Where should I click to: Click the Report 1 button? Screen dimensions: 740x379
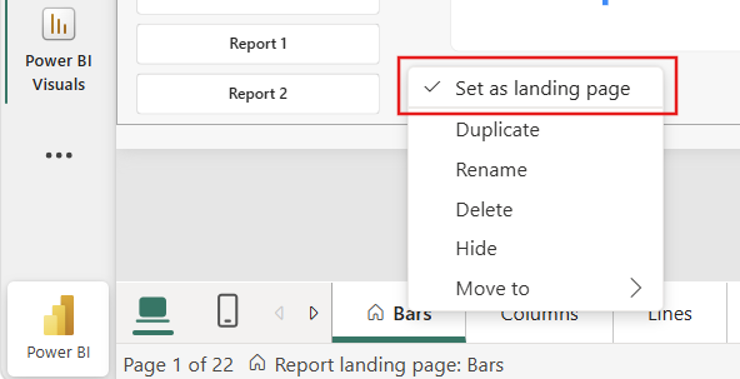click(258, 43)
